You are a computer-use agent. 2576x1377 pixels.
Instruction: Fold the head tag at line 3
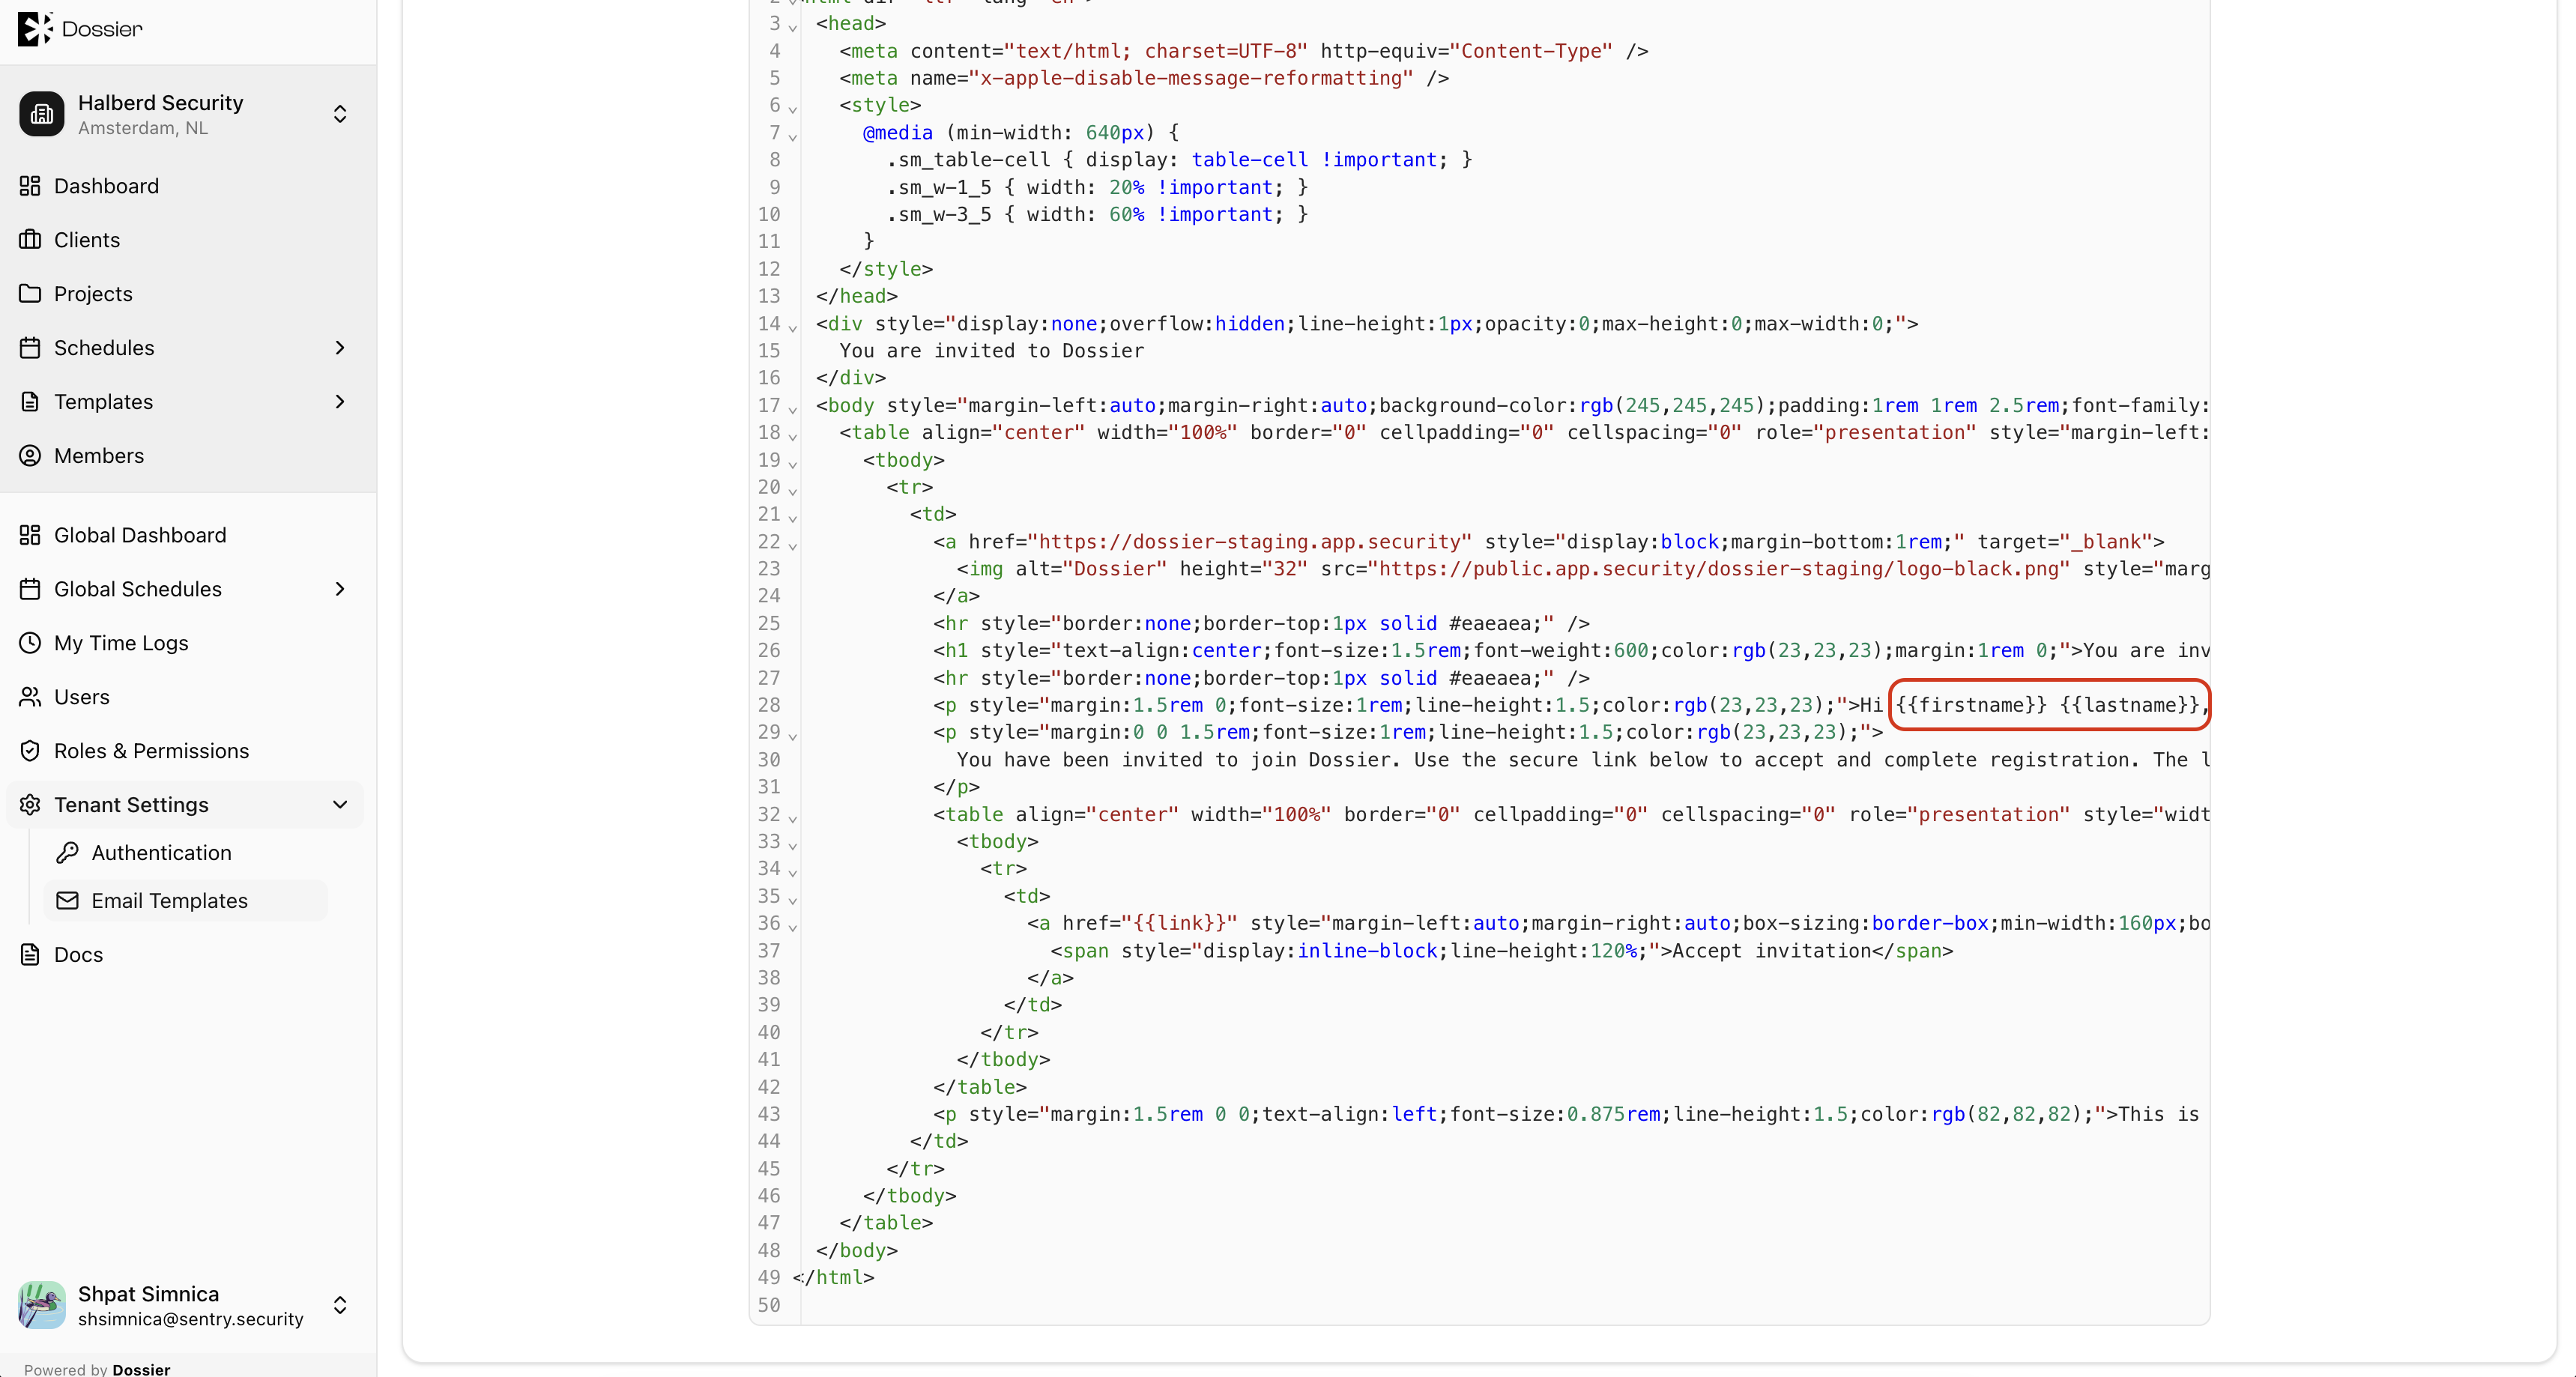tap(792, 26)
